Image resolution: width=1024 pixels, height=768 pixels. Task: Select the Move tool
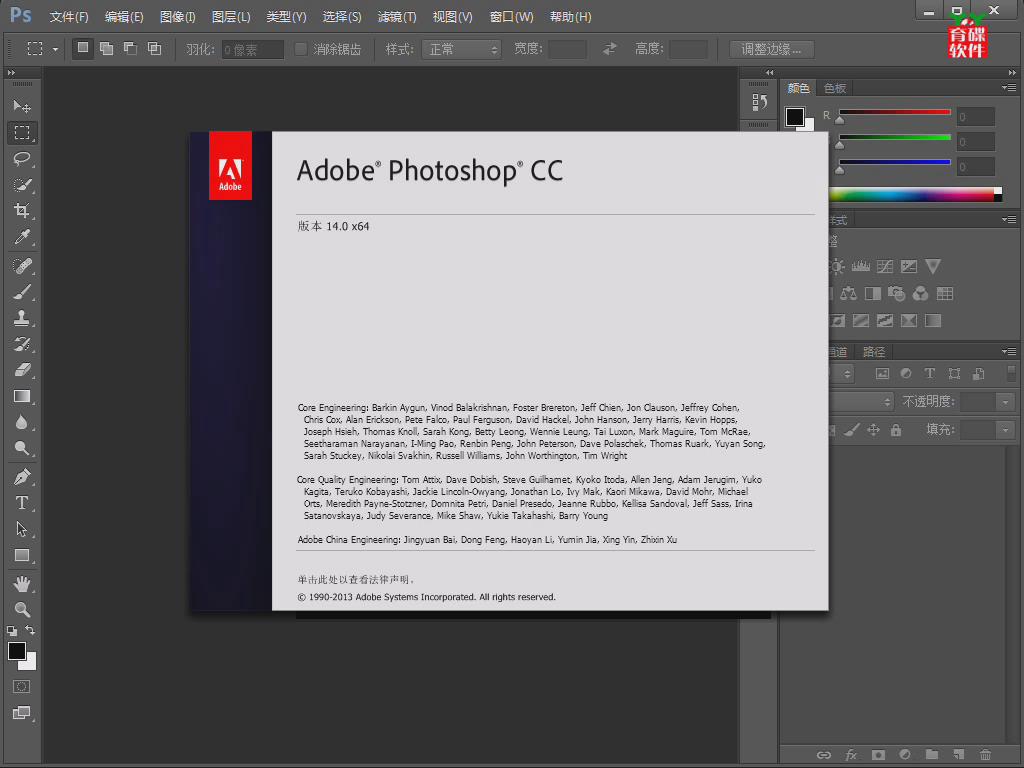click(x=22, y=106)
